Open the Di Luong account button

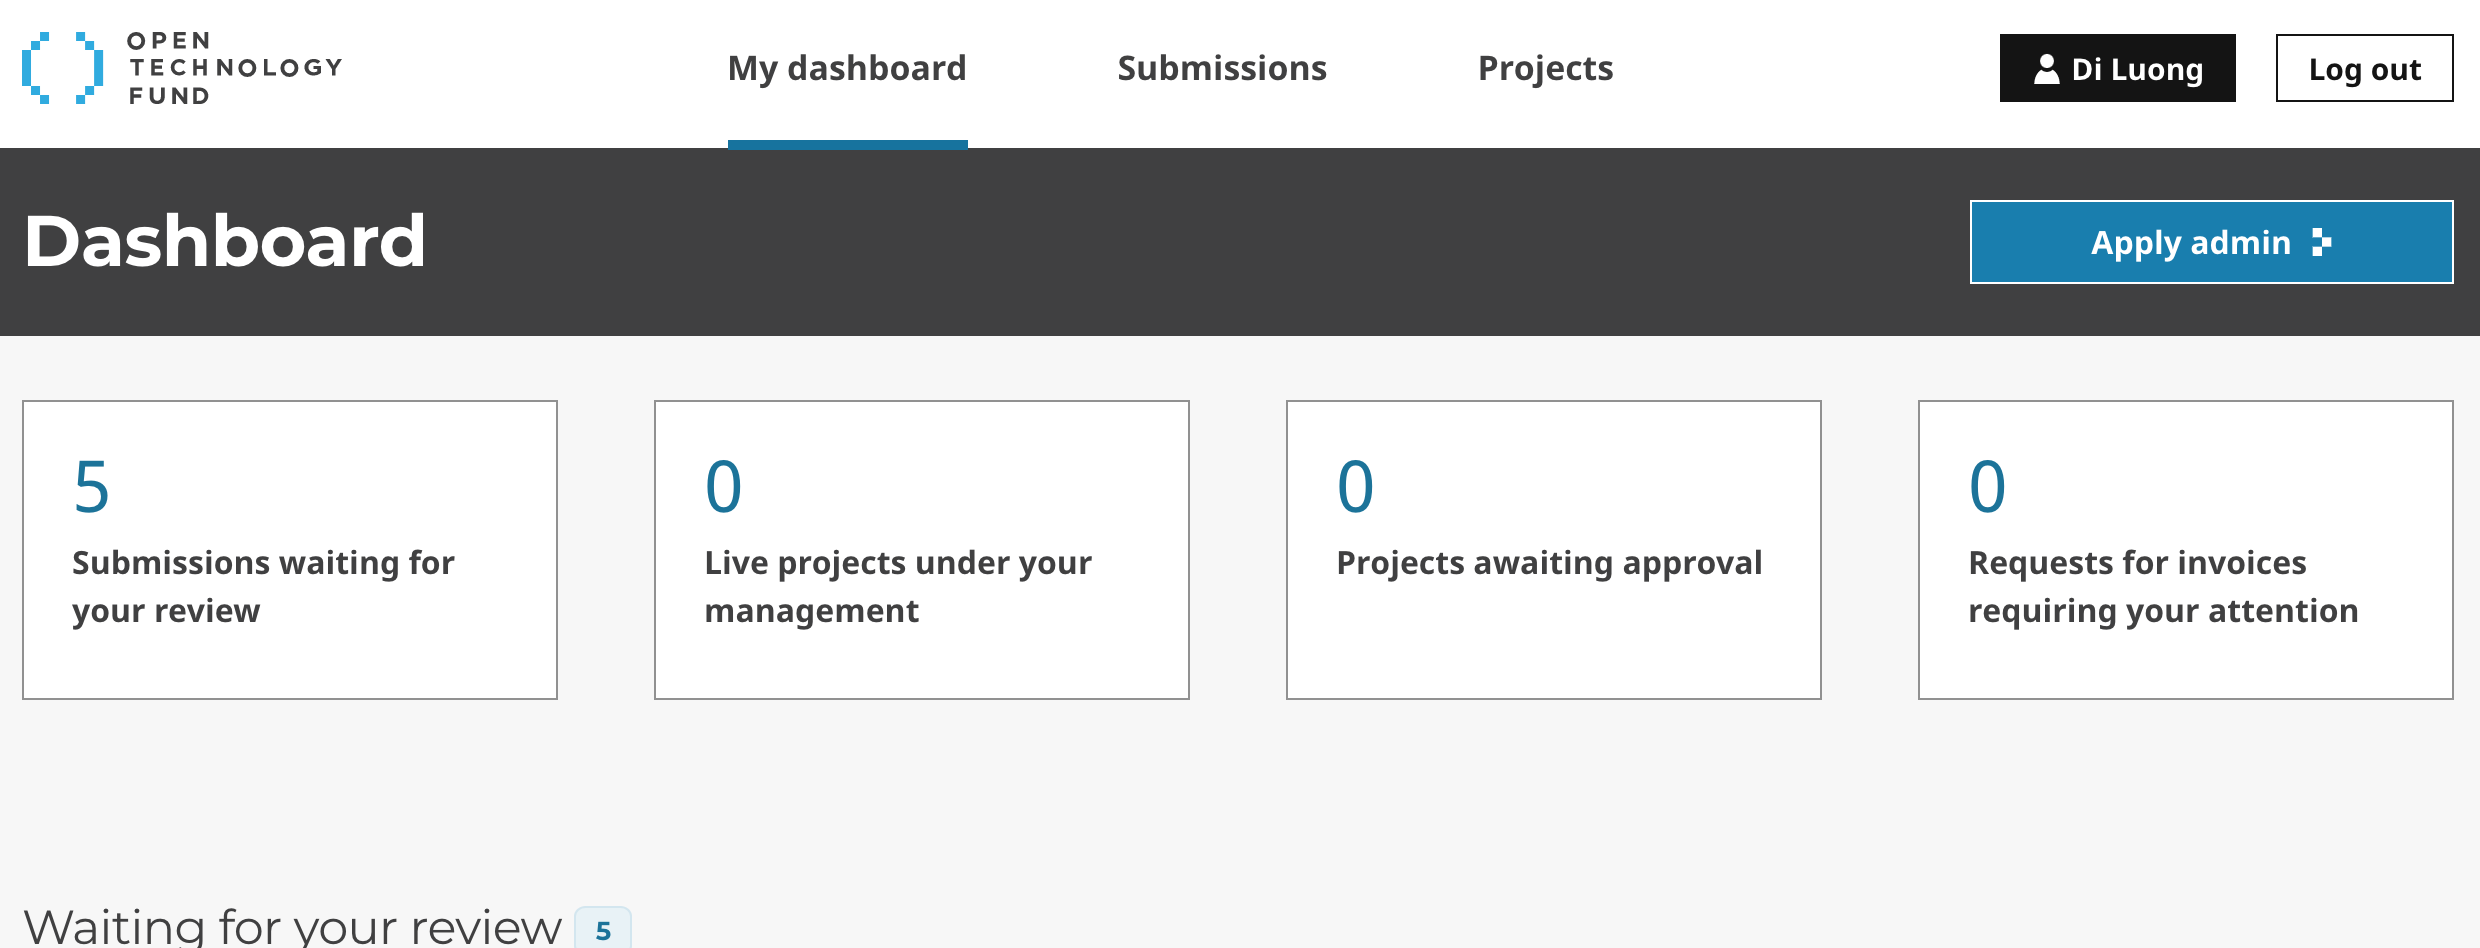[2117, 68]
